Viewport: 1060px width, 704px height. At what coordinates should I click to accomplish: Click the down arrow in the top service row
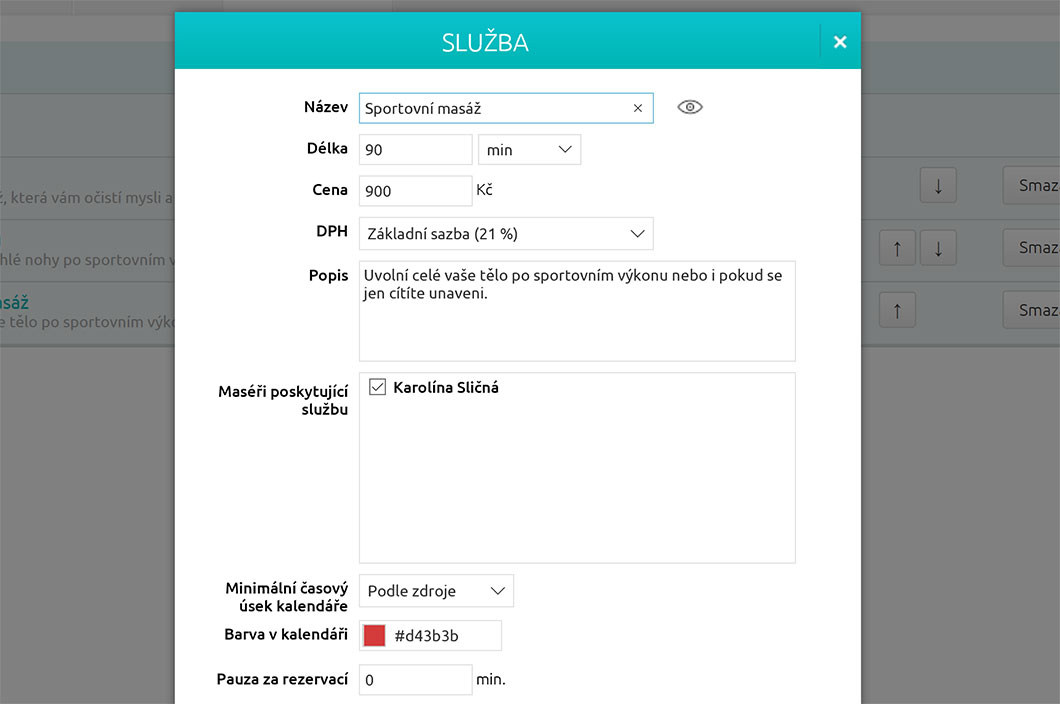coord(938,186)
